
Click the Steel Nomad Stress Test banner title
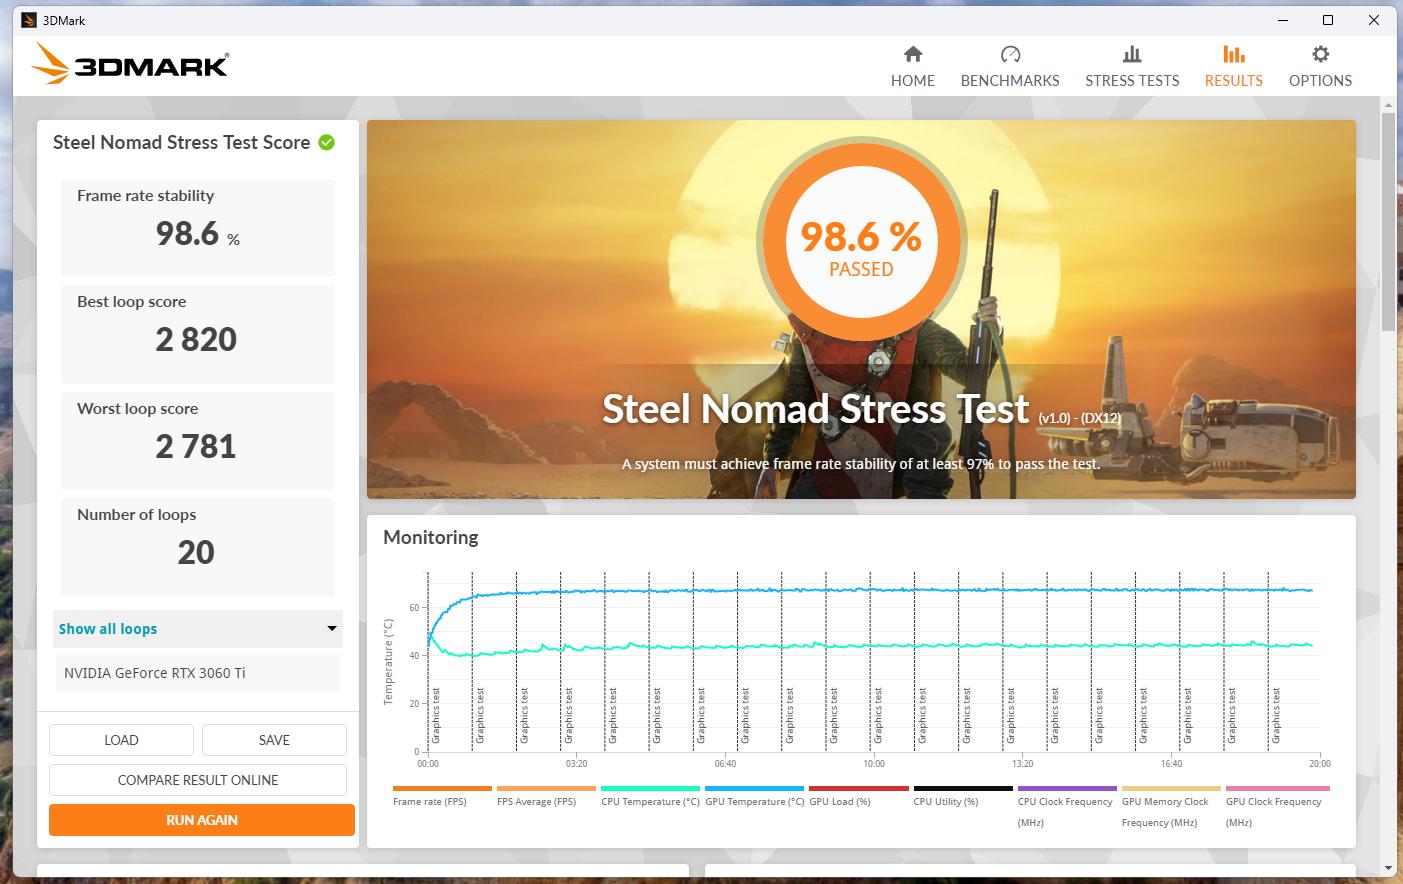click(x=816, y=408)
